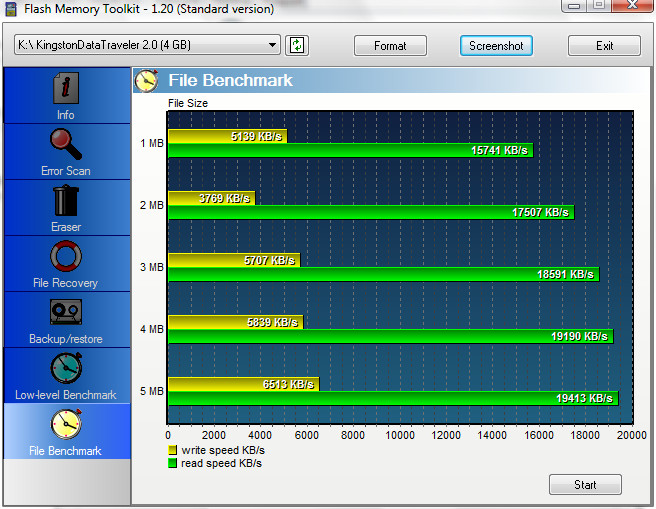This screenshot has height=509, width=656.
Task: Open the Info panel icon
Action: 66,90
